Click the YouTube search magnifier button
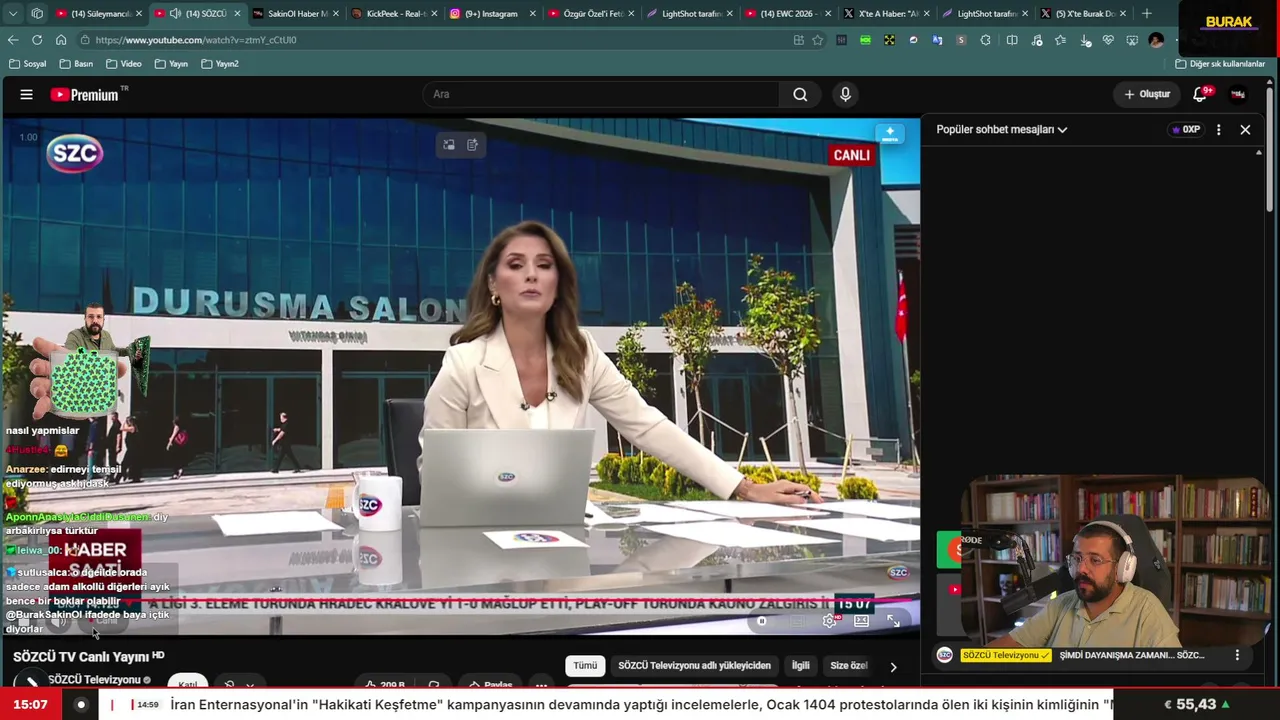This screenshot has width=1280, height=720. [x=800, y=95]
